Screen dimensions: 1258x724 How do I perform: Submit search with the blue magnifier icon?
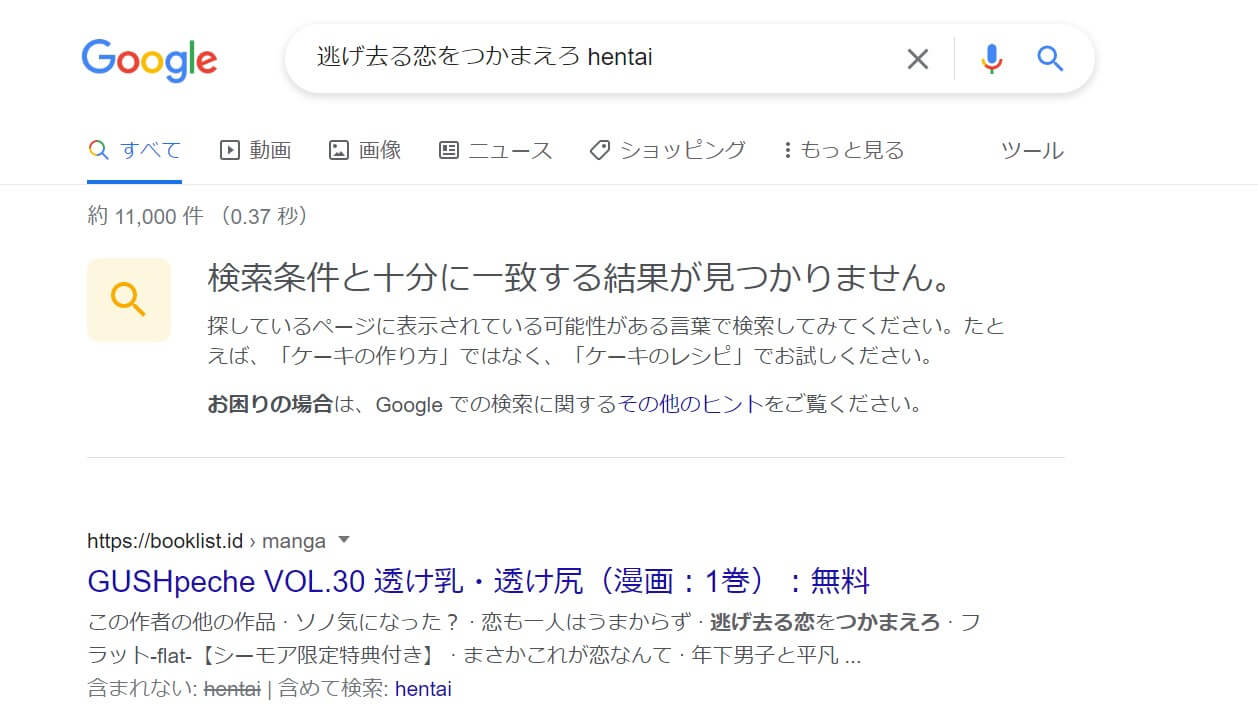(1049, 58)
